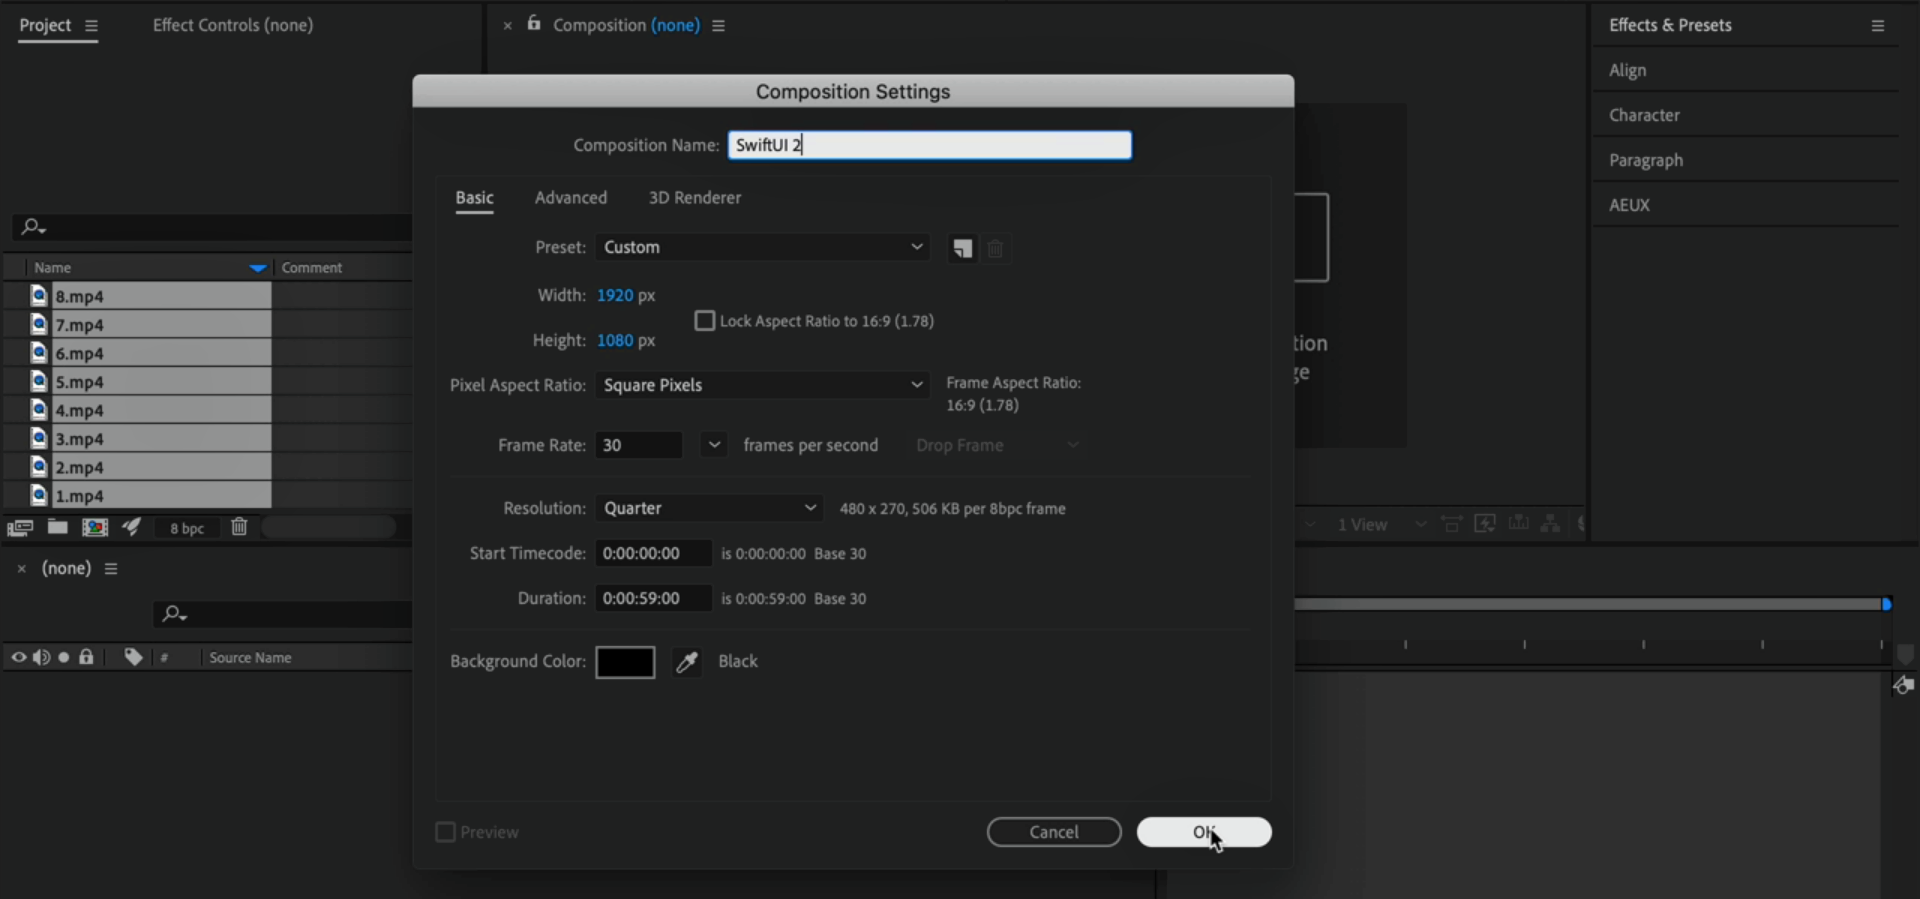Open the Pixel Aspect Ratio dropdown
The height and width of the screenshot is (899, 1920).
pyautogui.click(x=762, y=385)
